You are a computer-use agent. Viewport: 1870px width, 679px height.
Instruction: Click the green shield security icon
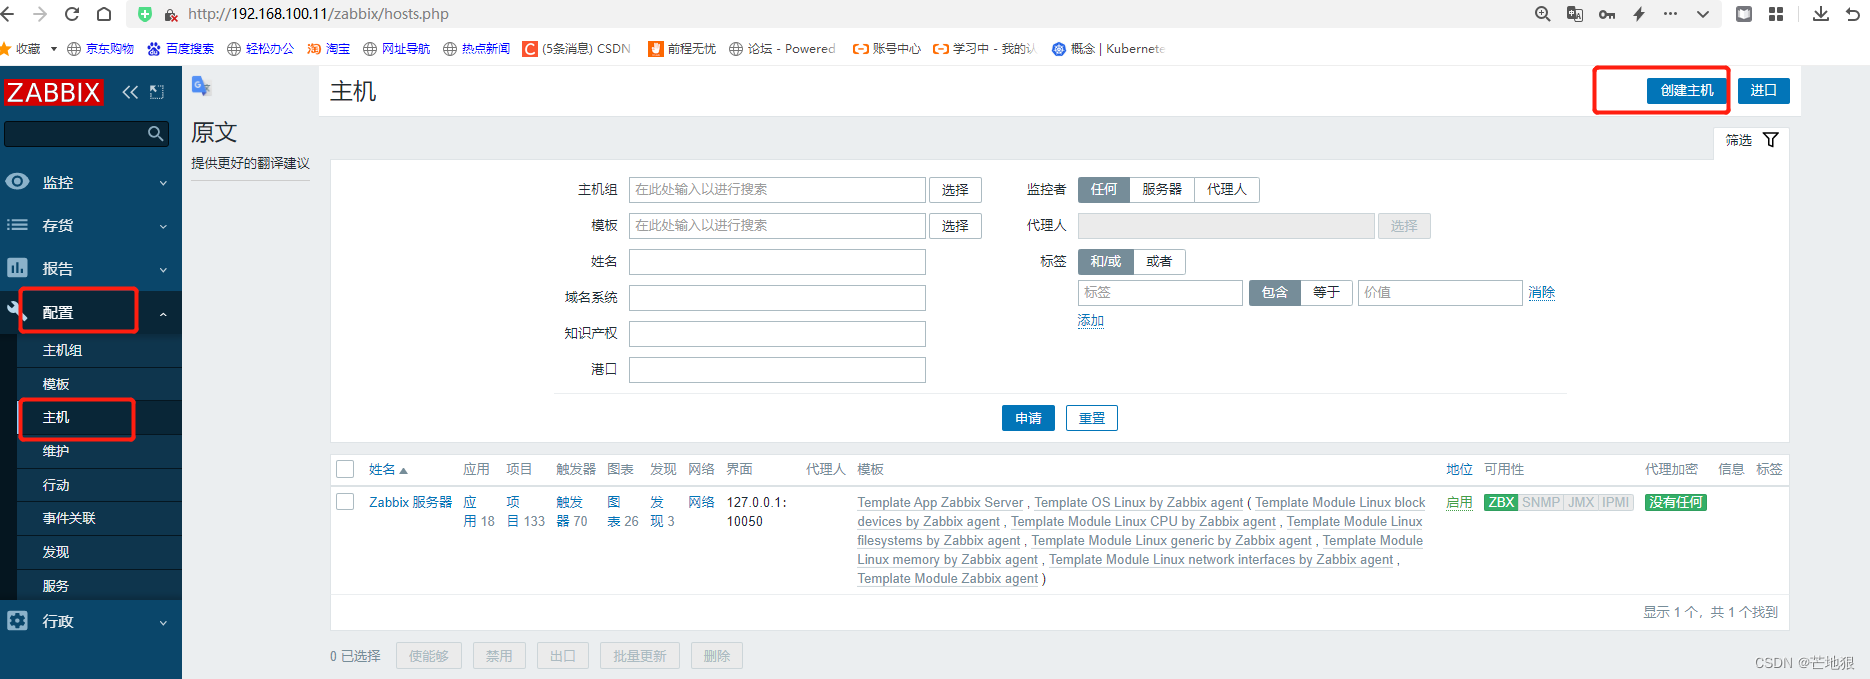(x=145, y=14)
